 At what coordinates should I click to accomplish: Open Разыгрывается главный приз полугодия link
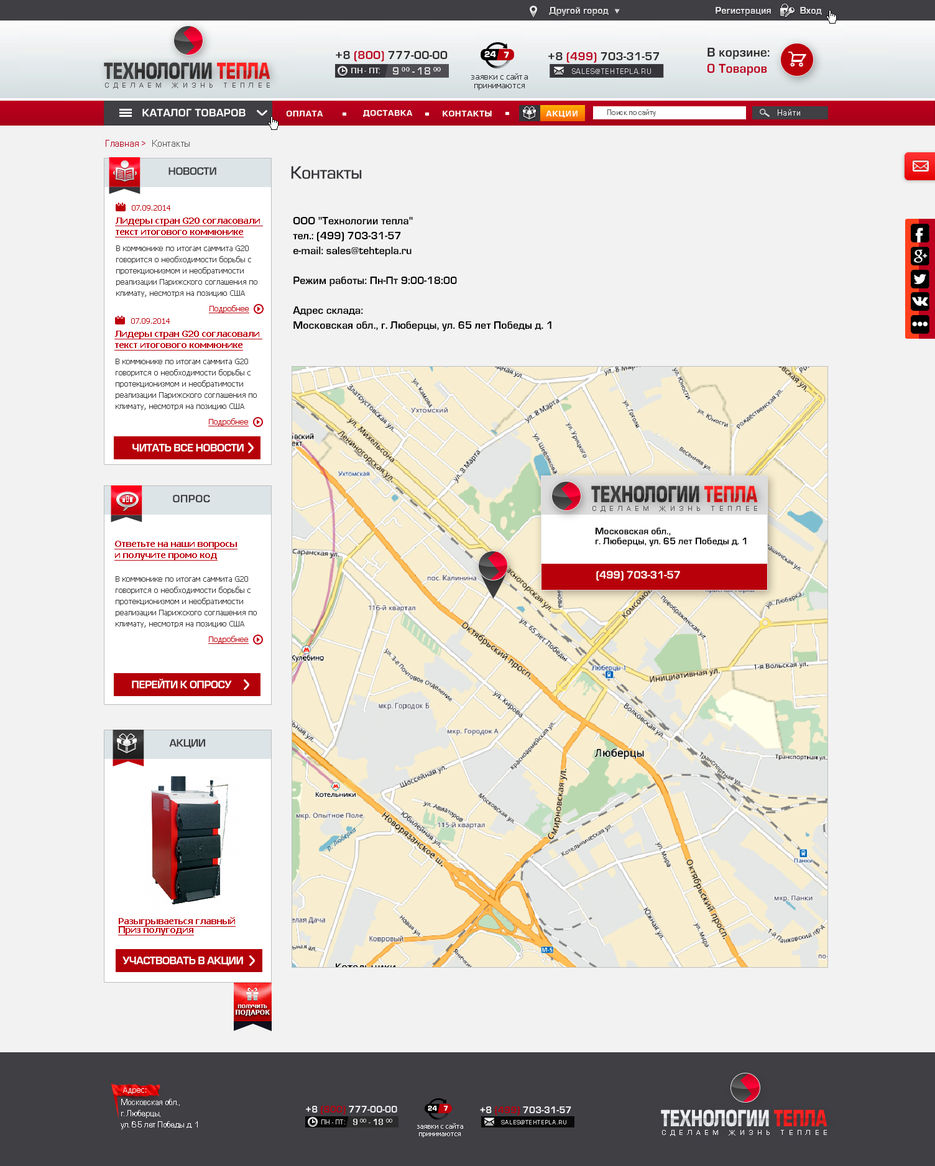point(176,925)
